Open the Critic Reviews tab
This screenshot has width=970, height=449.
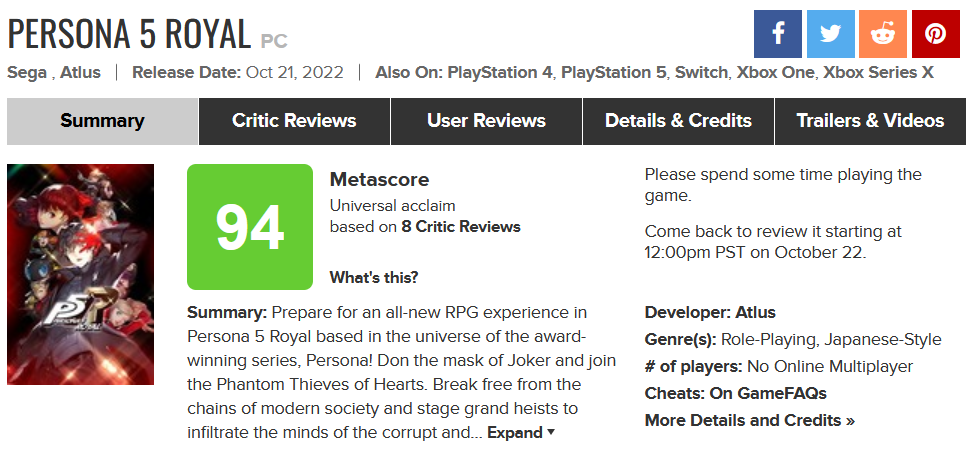(294, 121)
